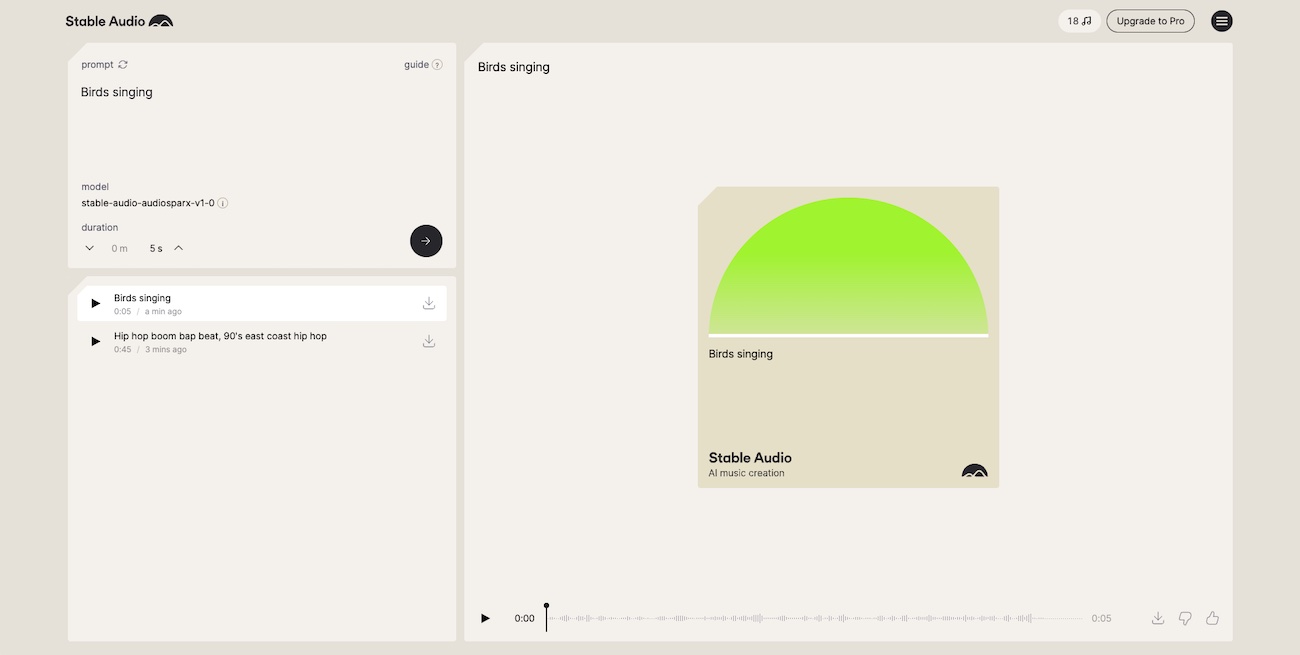The image size is (1300, 655).
Task: Increase duration with the up chevron
Action: 178,248
